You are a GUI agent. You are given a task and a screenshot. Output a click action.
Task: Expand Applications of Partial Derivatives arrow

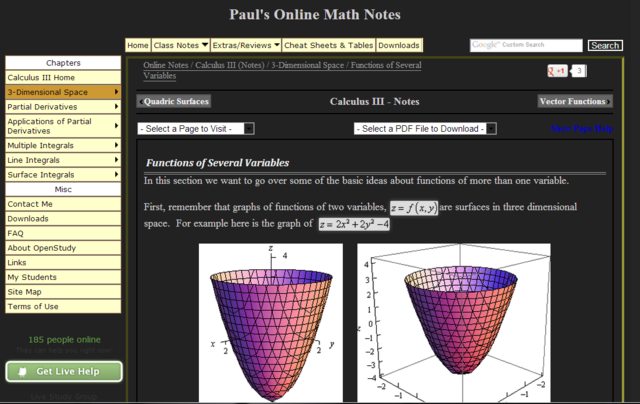(116, 126)
